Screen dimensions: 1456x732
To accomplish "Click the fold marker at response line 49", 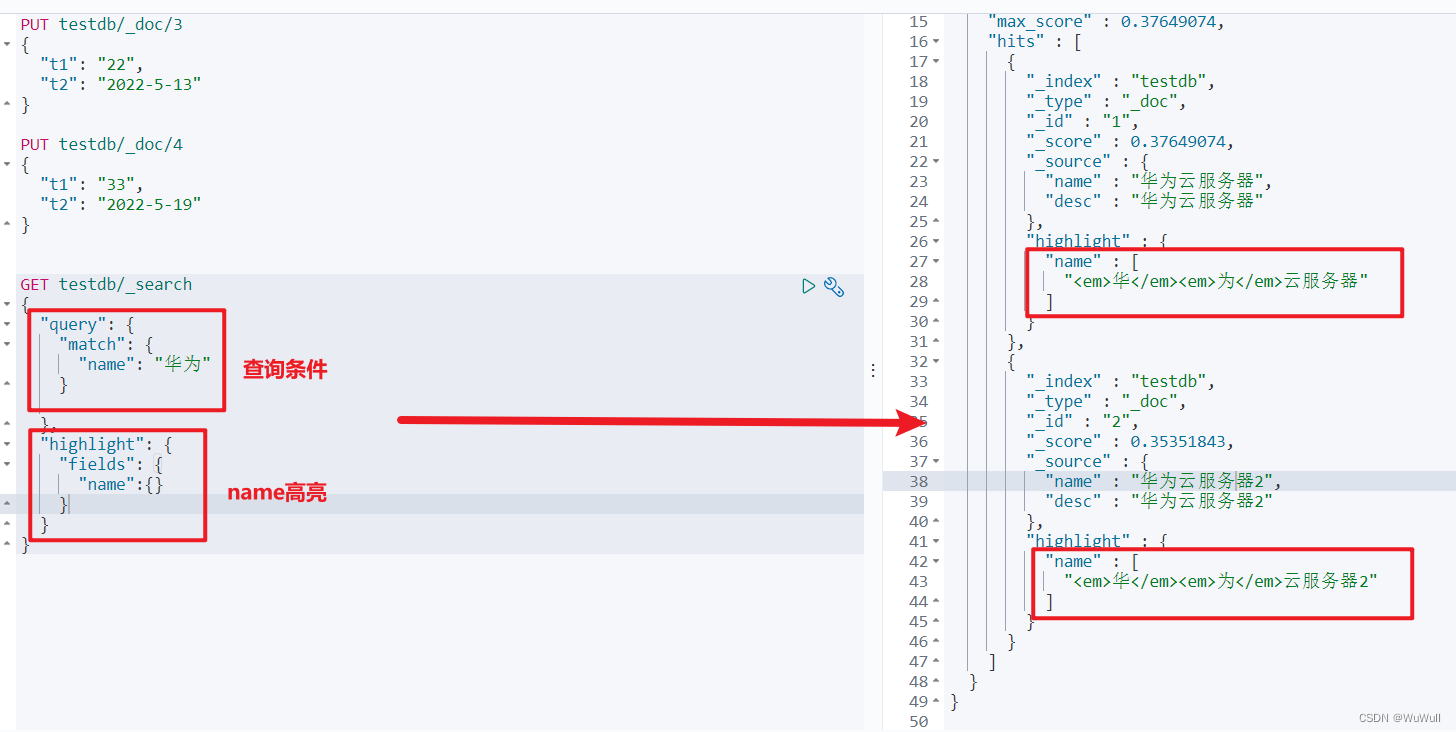I will coord(936,701).
